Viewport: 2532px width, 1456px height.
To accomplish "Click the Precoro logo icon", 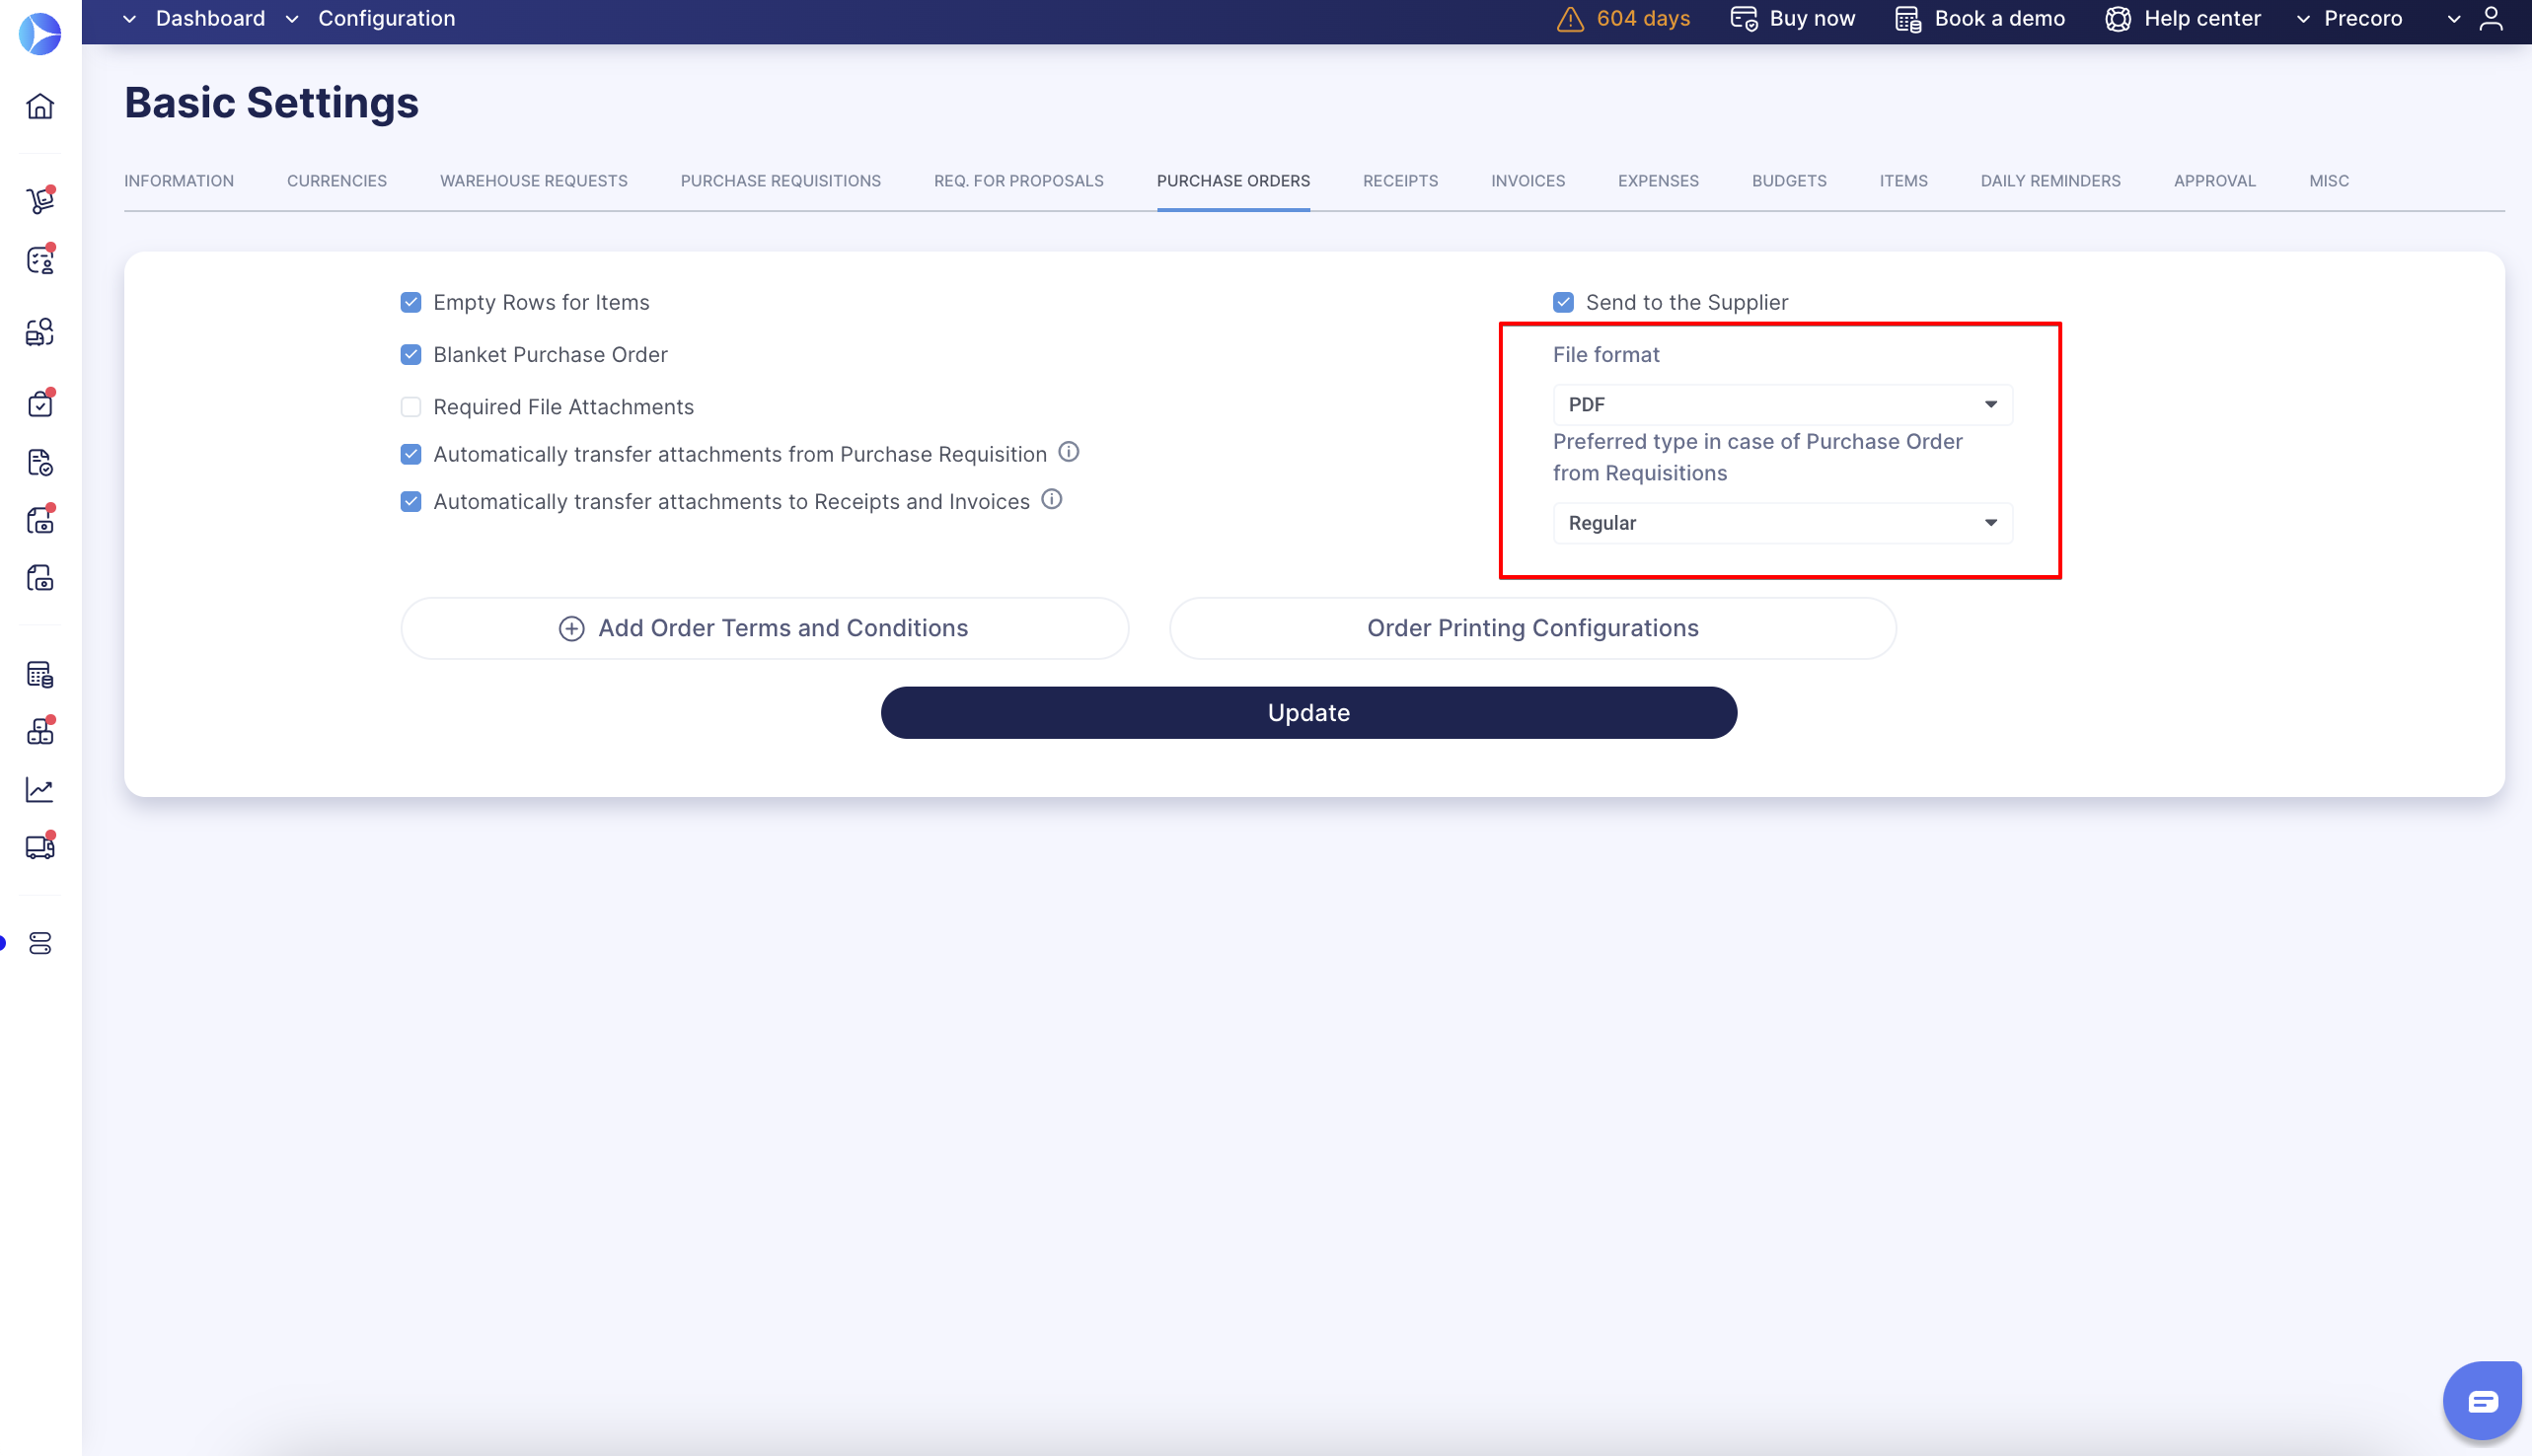I will [40, 33].
